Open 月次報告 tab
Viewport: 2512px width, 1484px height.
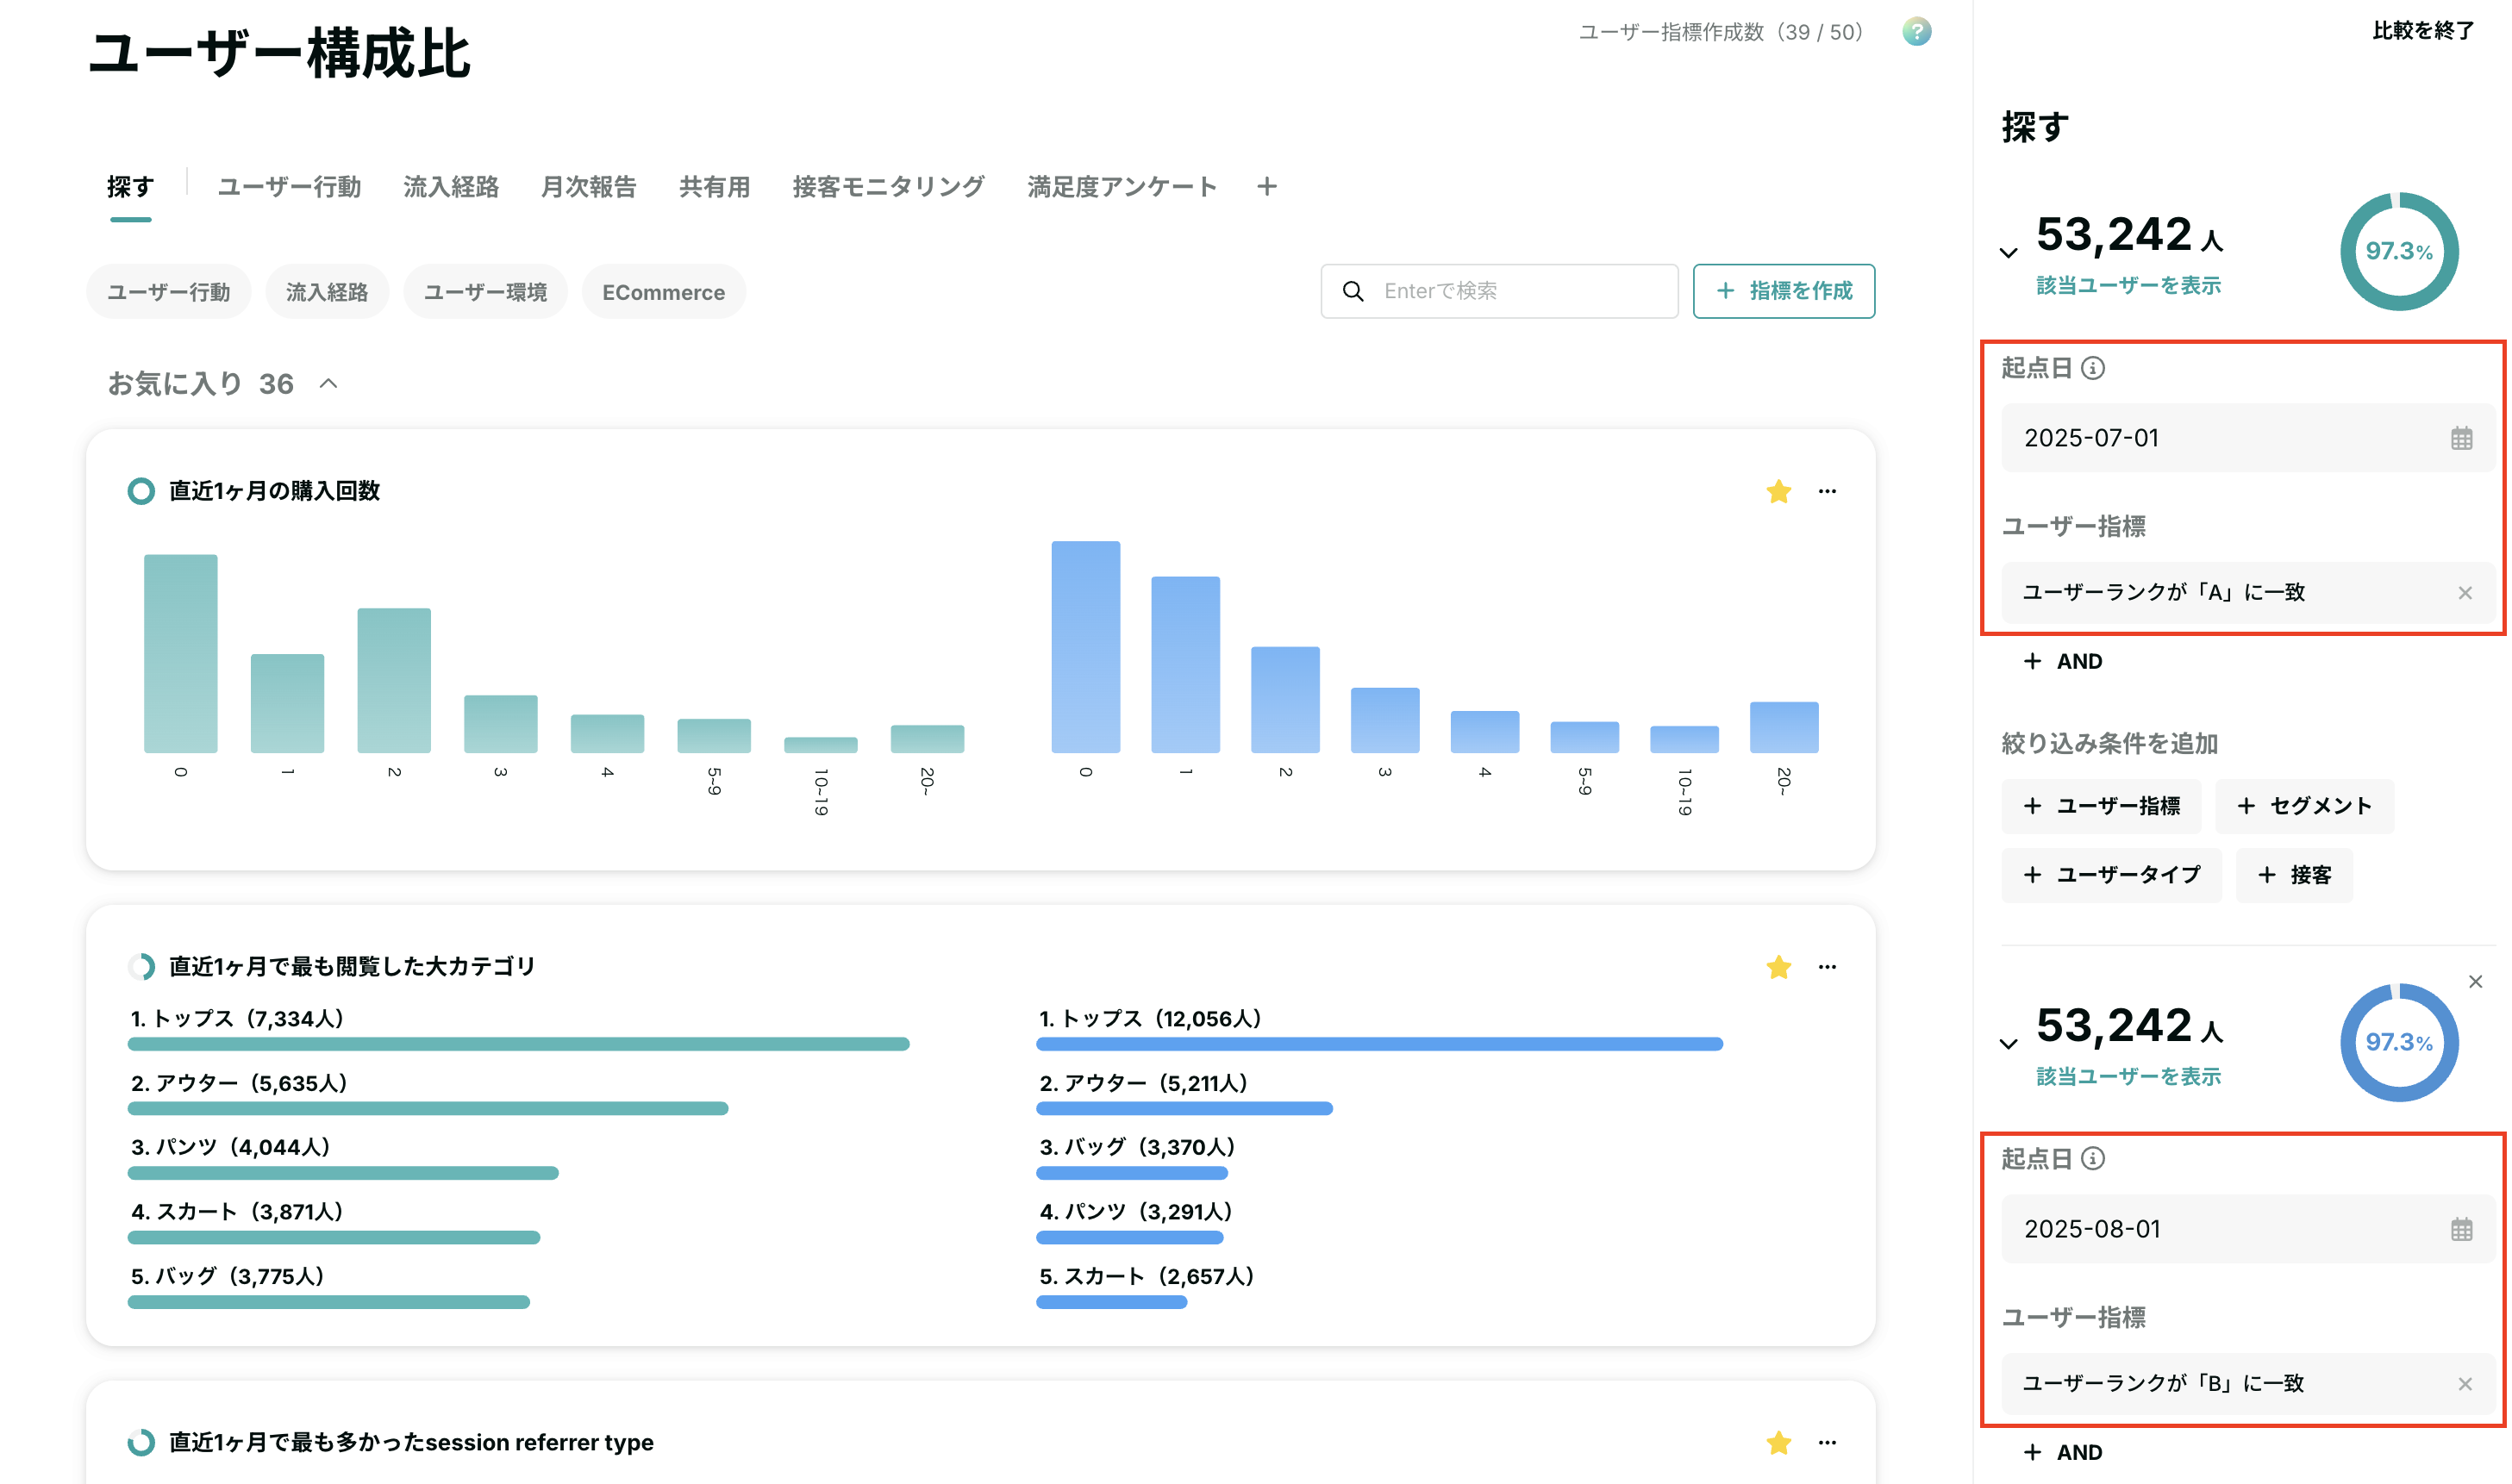588,187
